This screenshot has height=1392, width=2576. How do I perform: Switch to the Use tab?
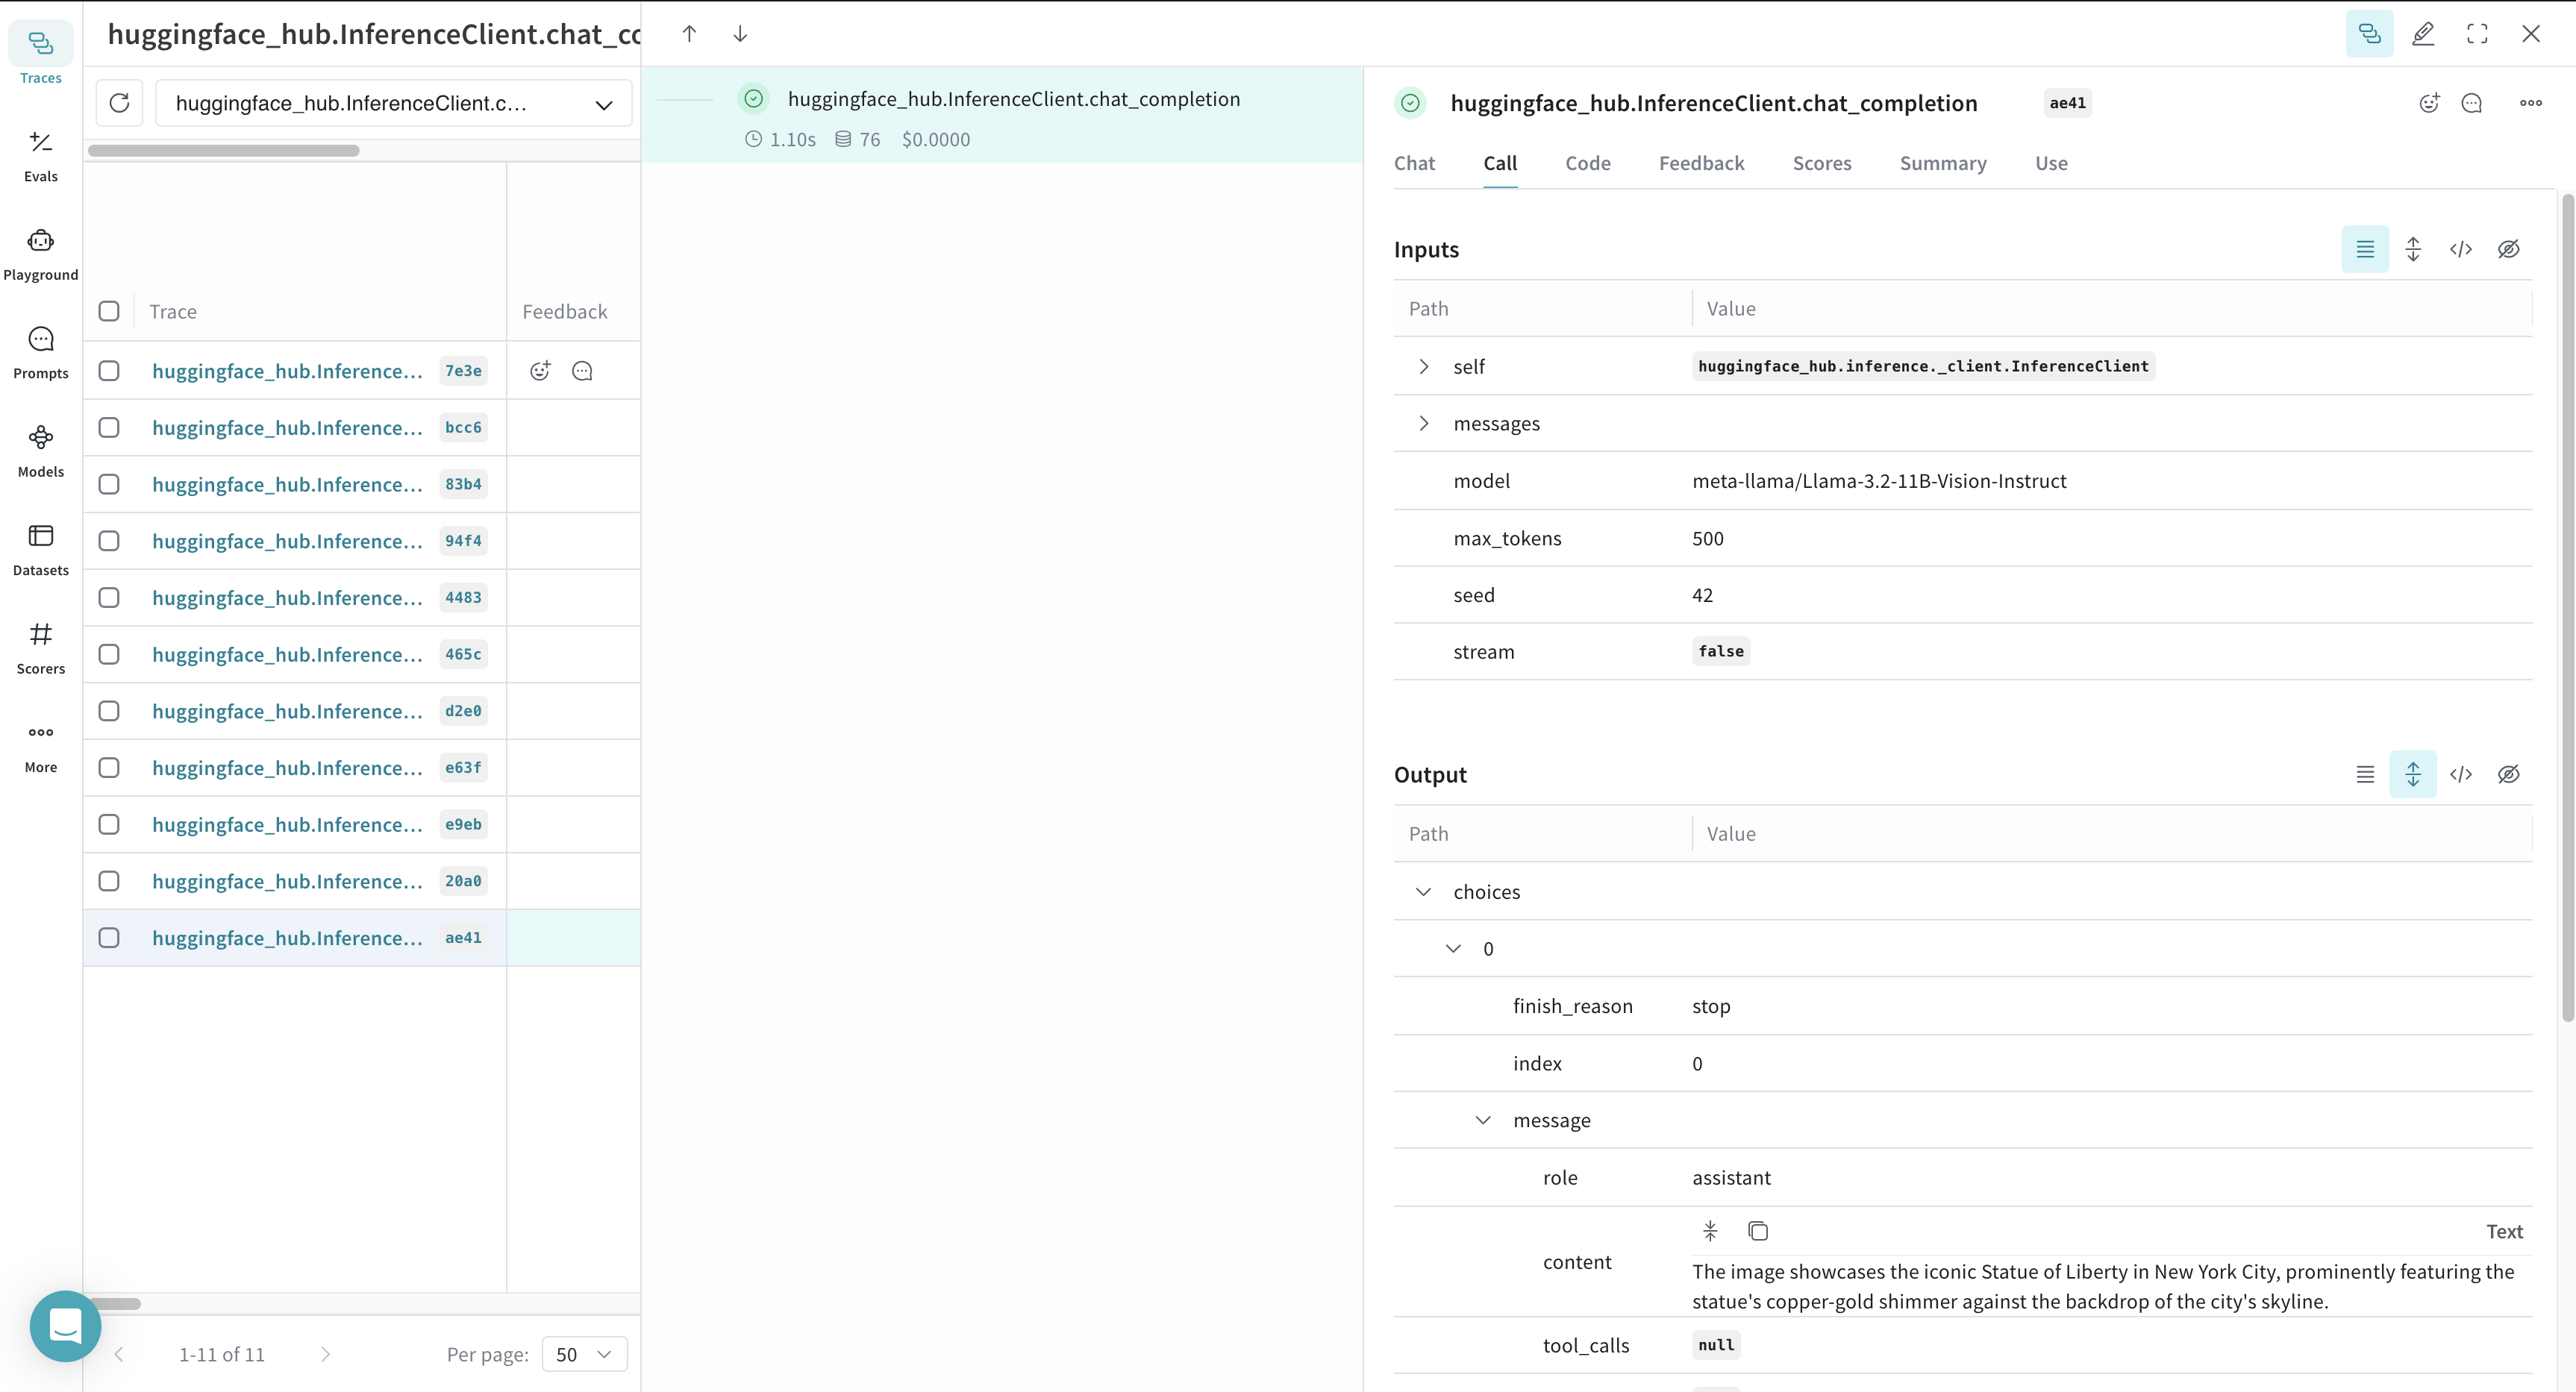pos(2051,163)
